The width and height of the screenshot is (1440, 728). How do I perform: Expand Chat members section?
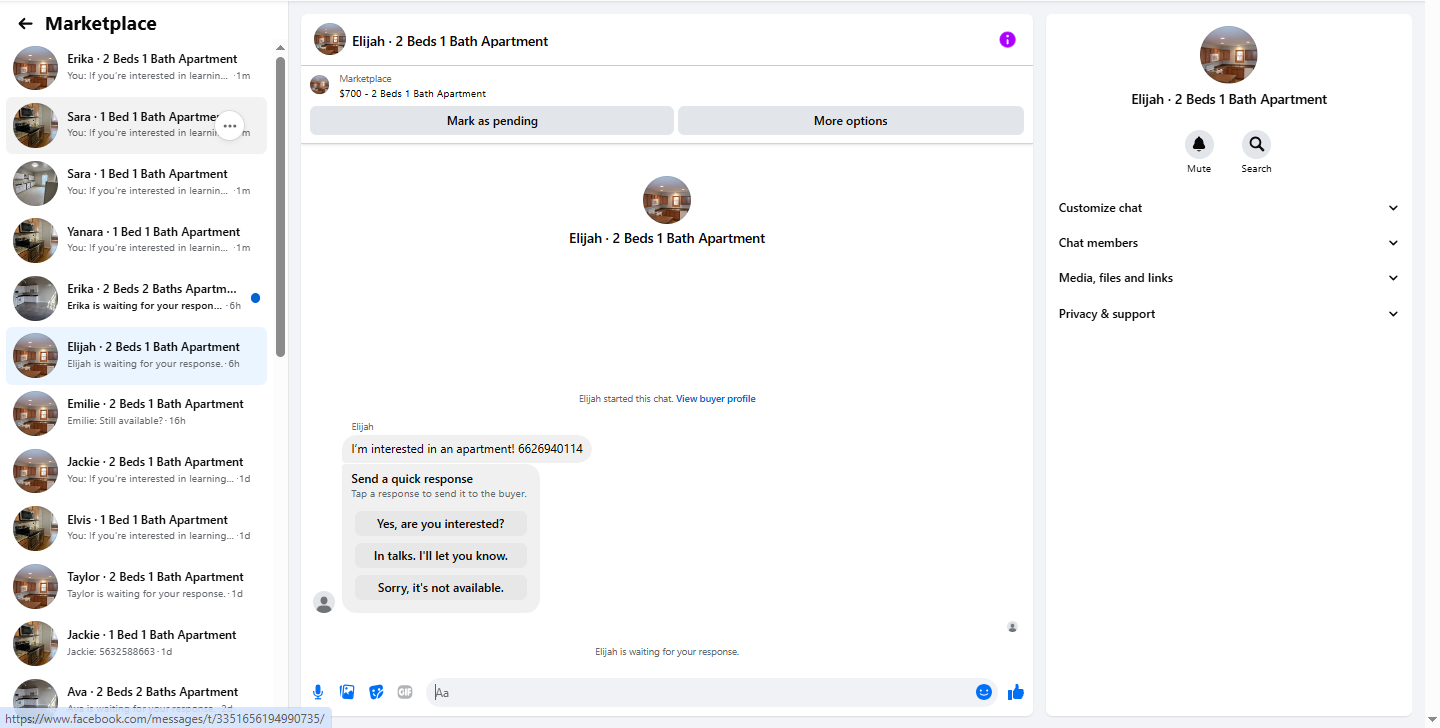click(1228, 243)
